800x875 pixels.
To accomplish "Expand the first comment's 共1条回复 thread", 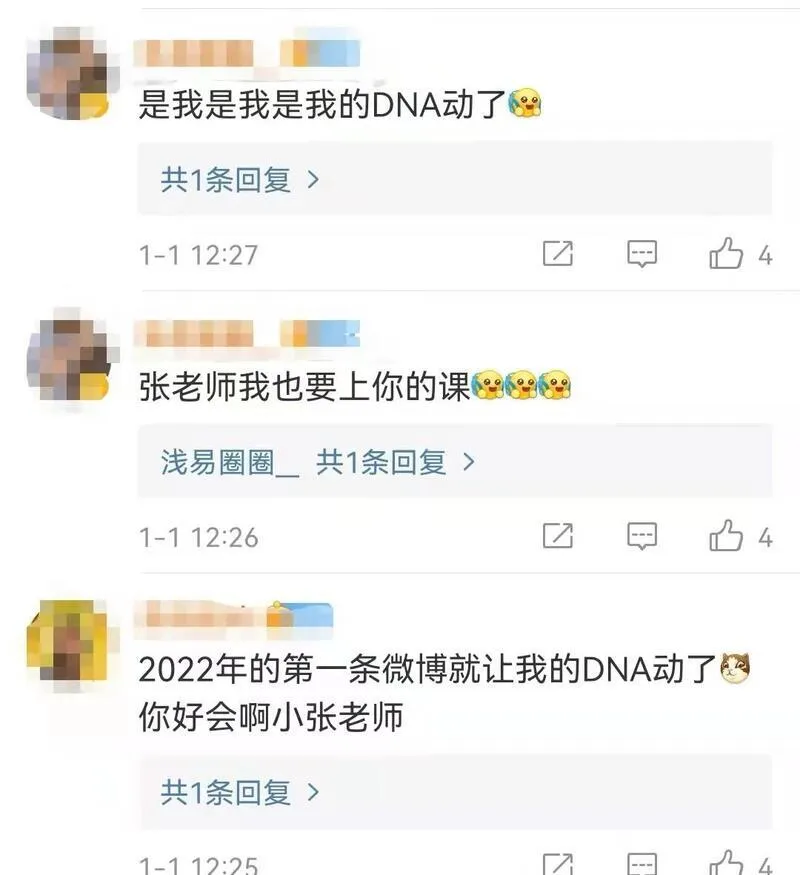I will point(240,180).
